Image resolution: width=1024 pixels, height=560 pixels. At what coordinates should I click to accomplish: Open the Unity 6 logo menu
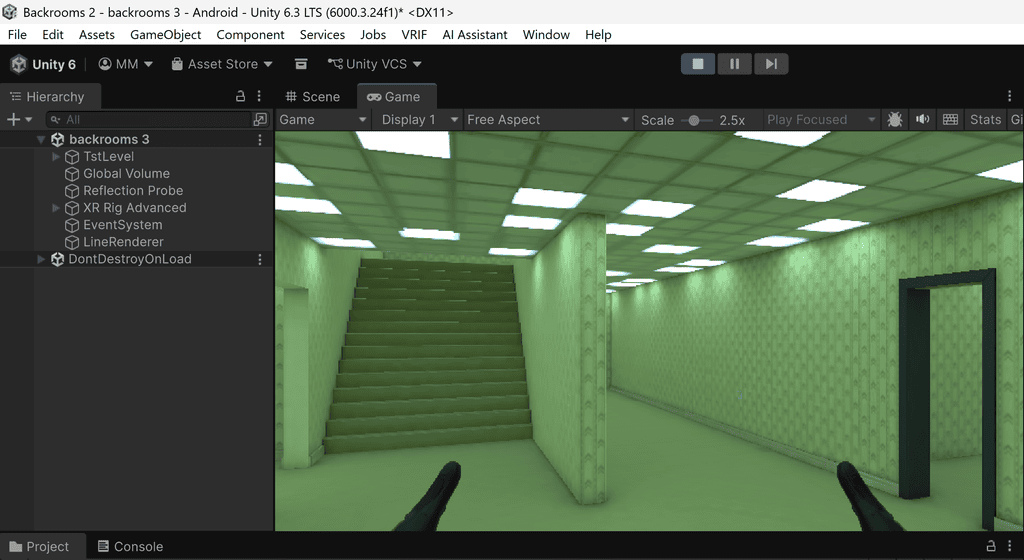tap(43, 64)
